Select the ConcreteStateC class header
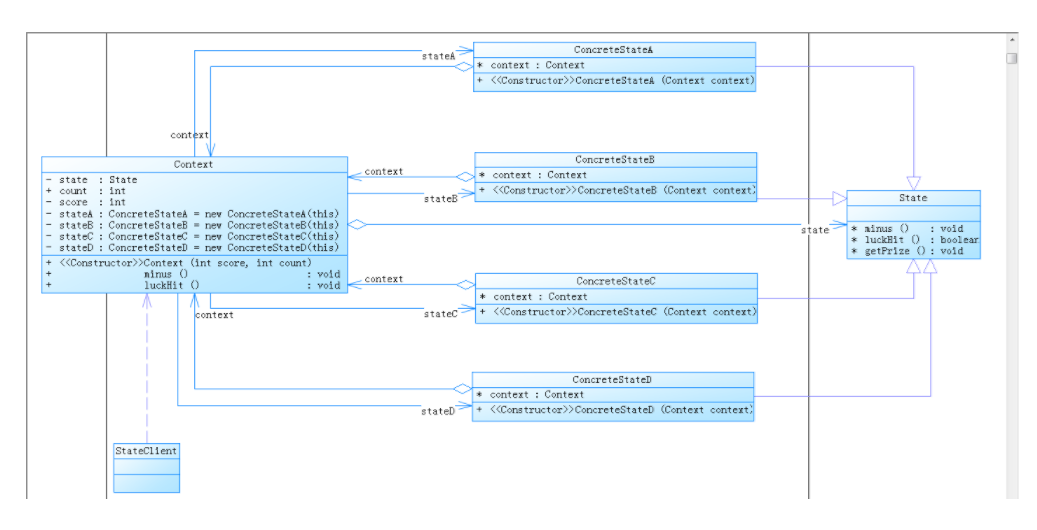This screenshot has width=1037, height=530. 616,281
